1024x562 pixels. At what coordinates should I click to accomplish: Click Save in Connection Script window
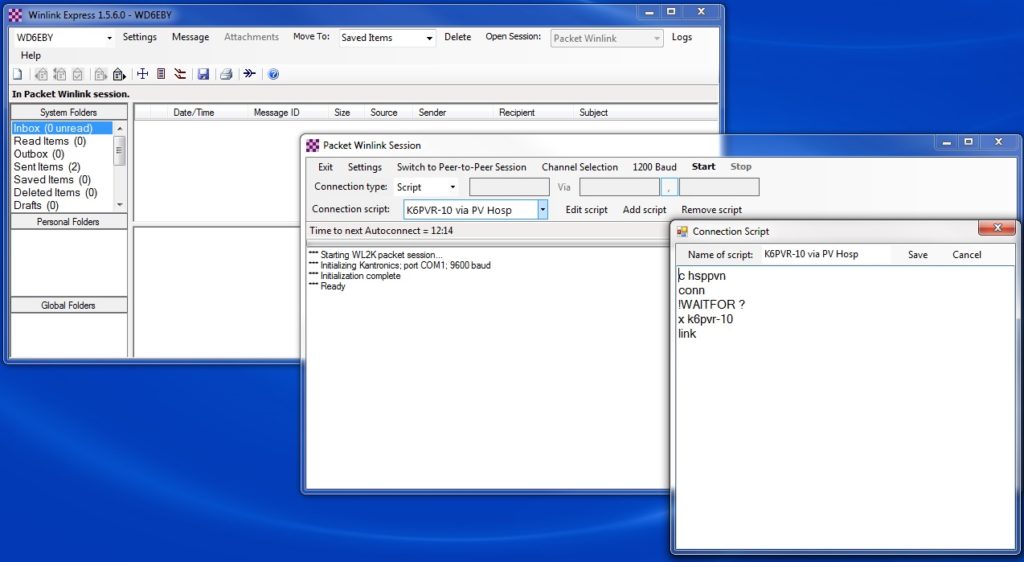(918, 255)
